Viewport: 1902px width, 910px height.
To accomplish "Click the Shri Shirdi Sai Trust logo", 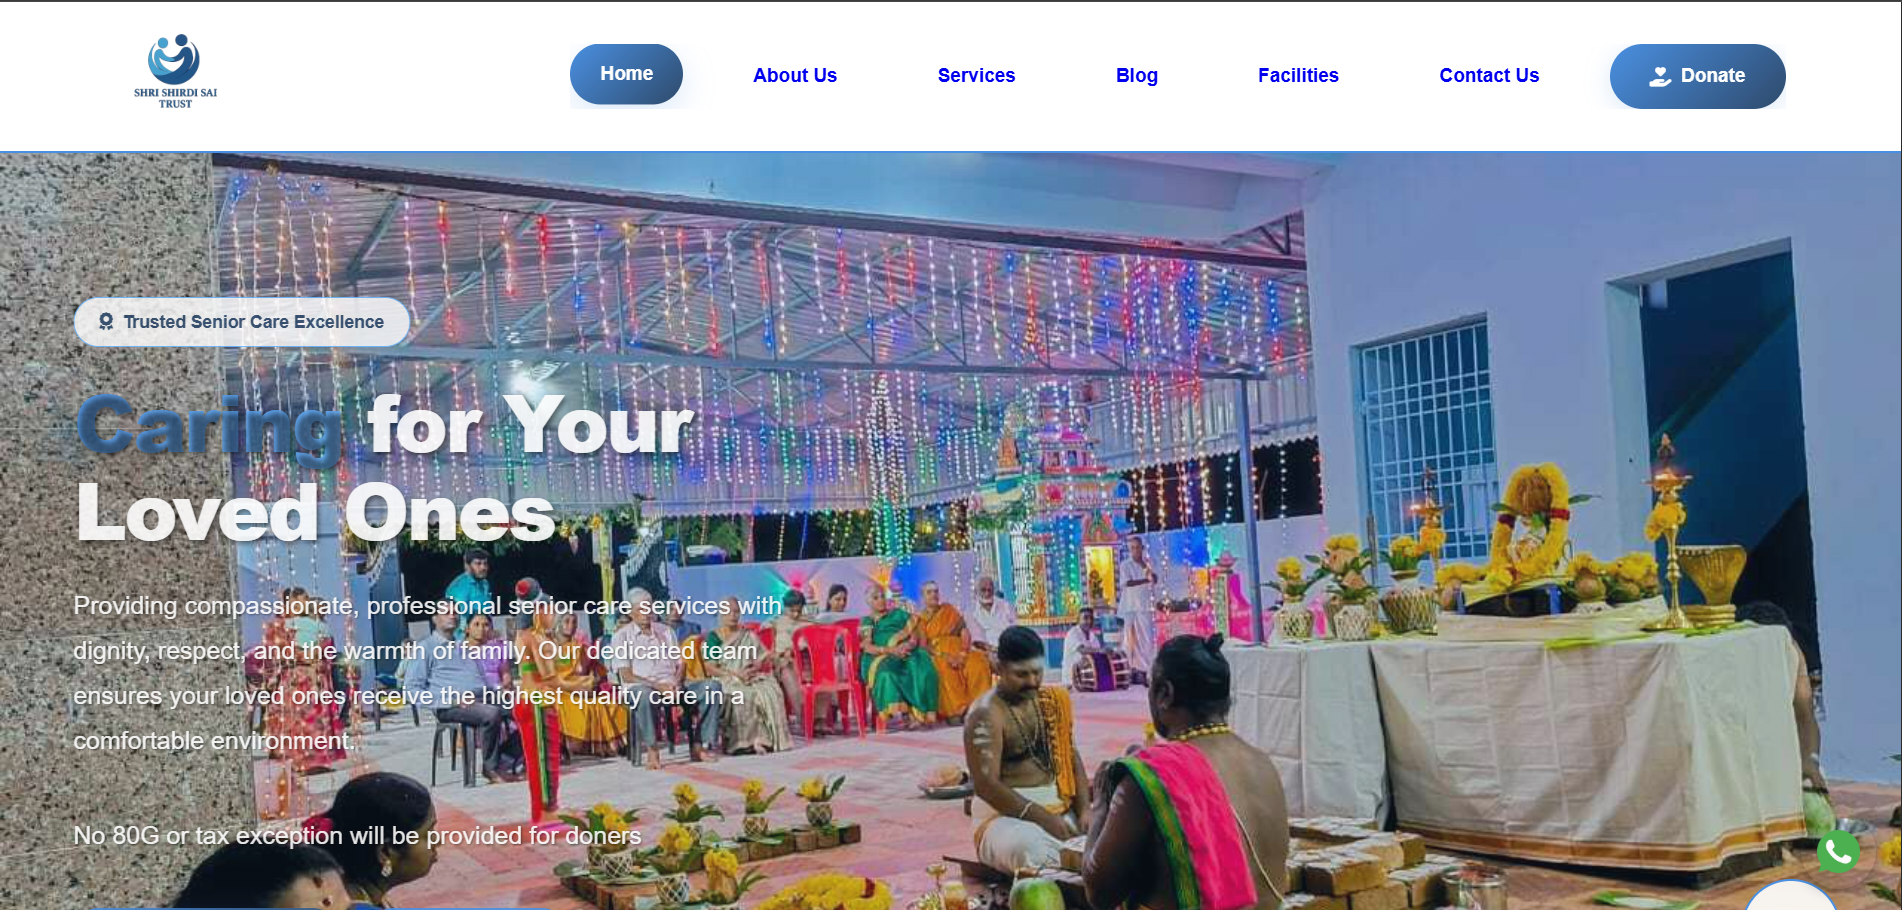I will [x=175, y=72].
